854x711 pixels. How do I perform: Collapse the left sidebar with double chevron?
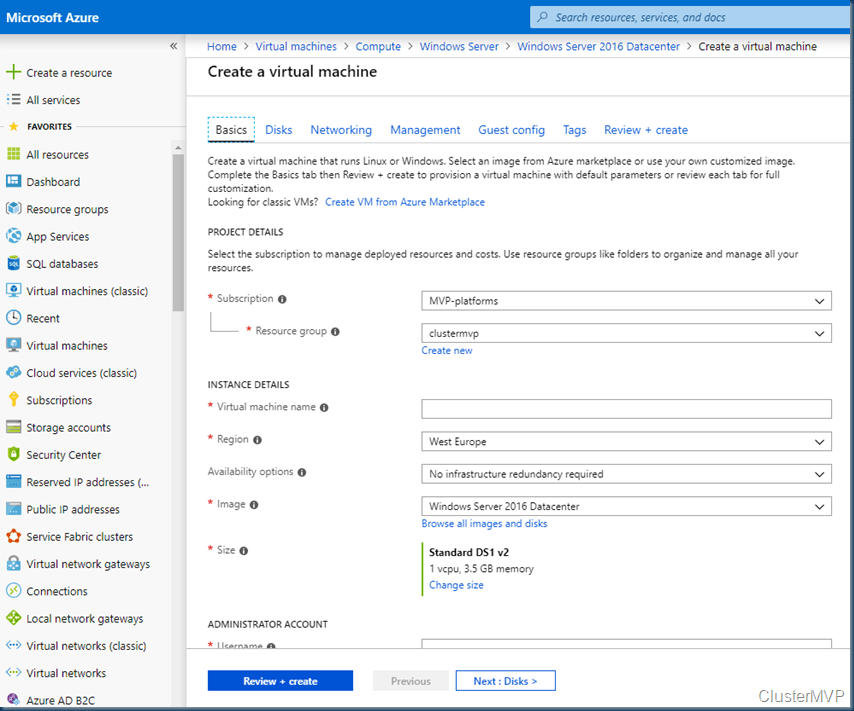point(173,46)
